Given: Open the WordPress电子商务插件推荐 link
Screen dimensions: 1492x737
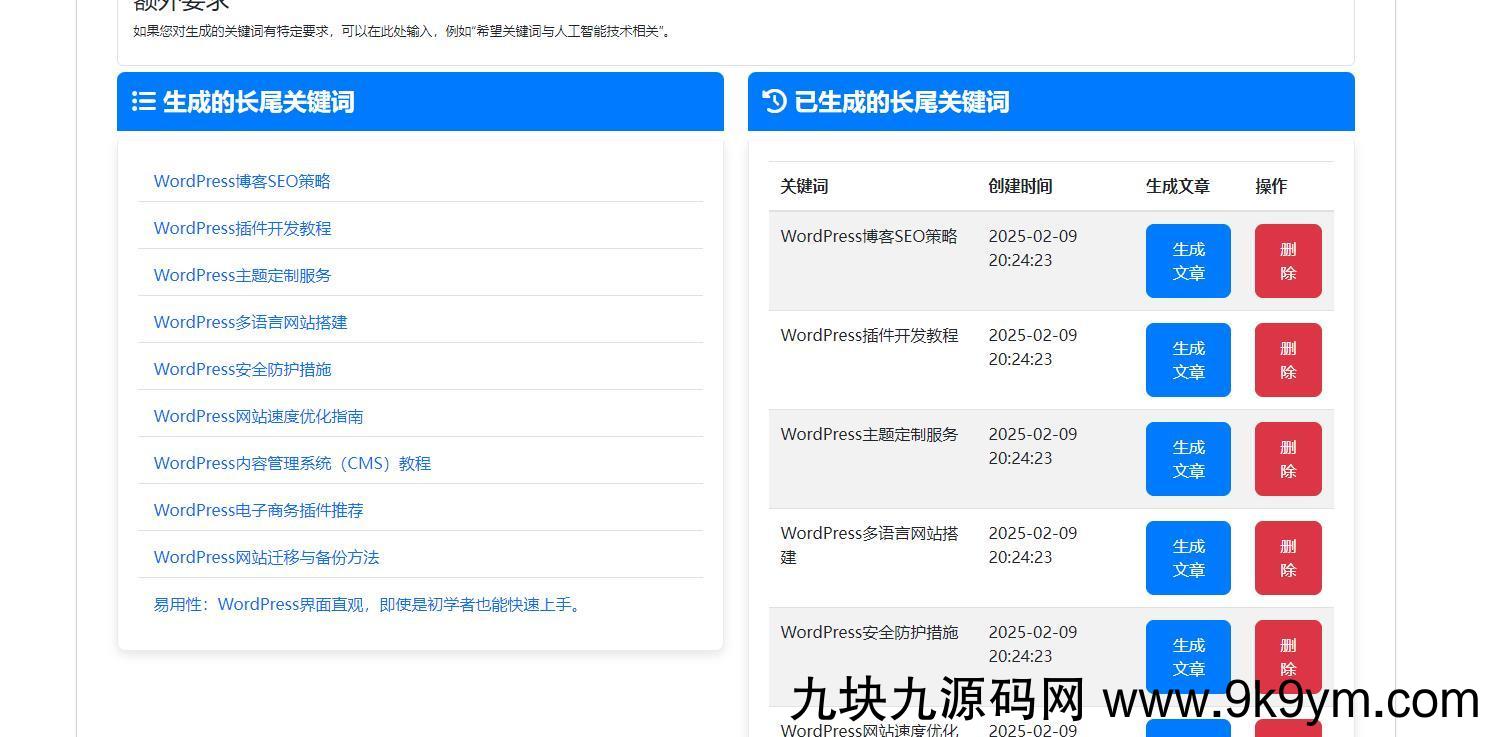Looking at the screenshot, I should (258, 510).
